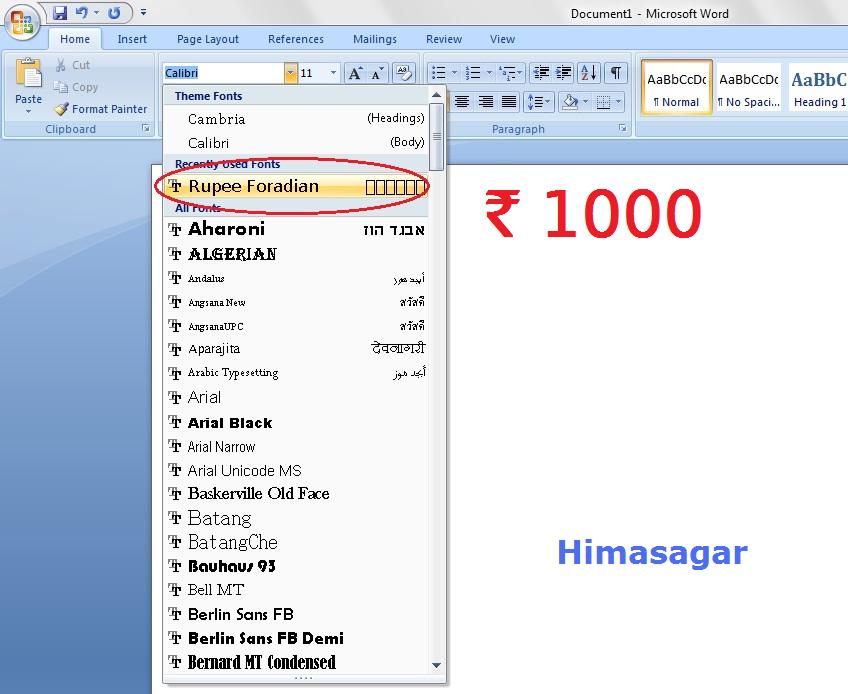848x694 pixels.
Task: Save the document from Quick Access toolbar
Action: pyautogui.click(x=59, y=12)
